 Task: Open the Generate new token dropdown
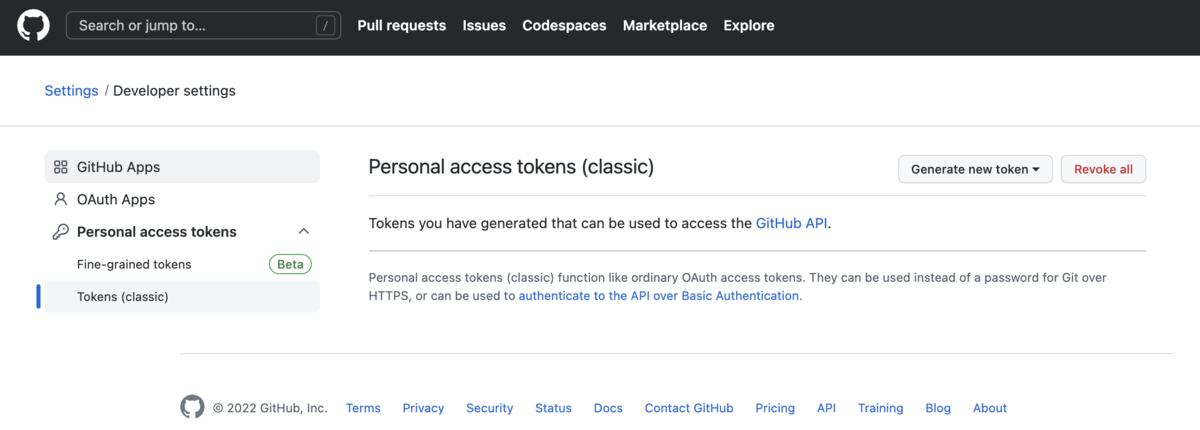(975, 169)
